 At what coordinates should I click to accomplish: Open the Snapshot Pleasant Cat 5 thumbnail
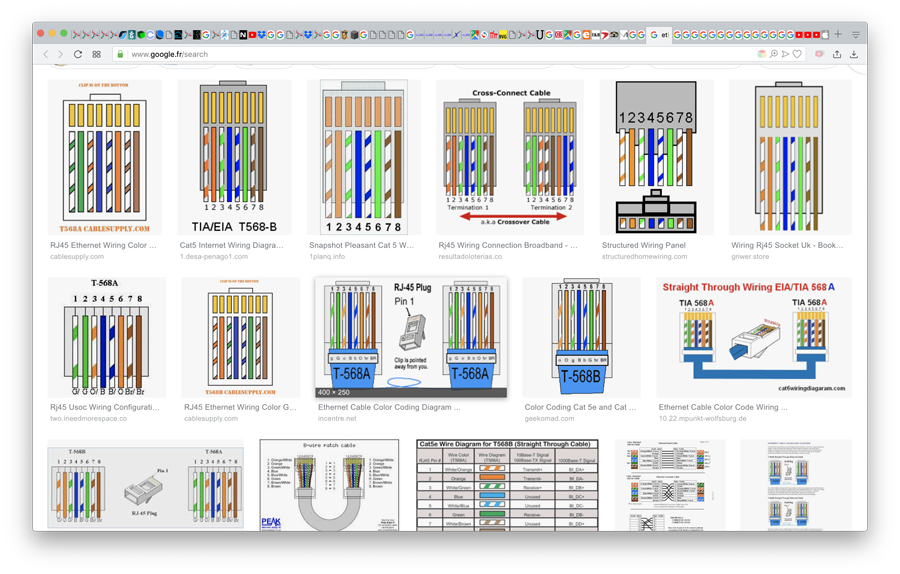pos(363,157)
